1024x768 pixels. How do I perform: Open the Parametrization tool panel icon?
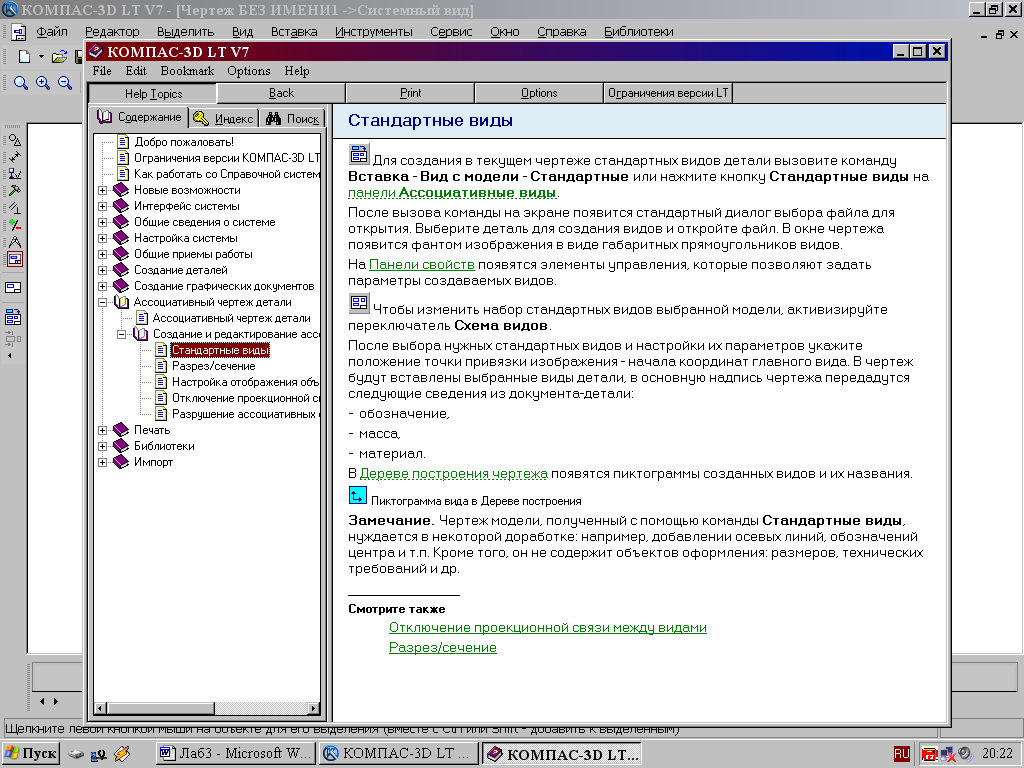14,208
